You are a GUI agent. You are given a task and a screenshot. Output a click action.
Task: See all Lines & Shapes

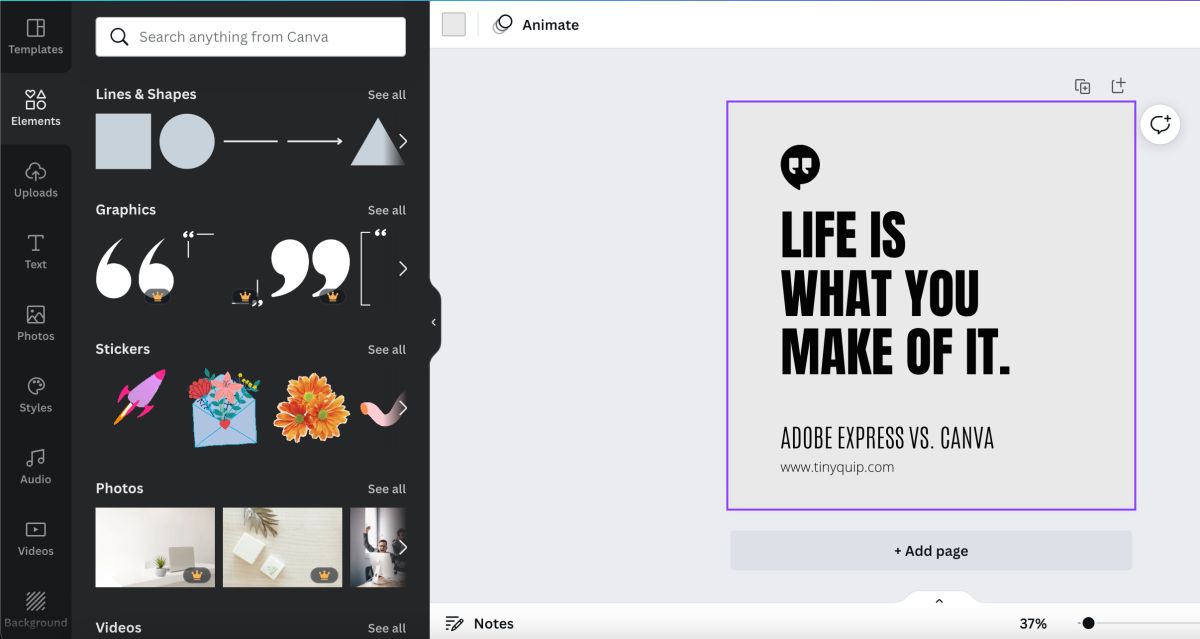(x=387, y=95)
